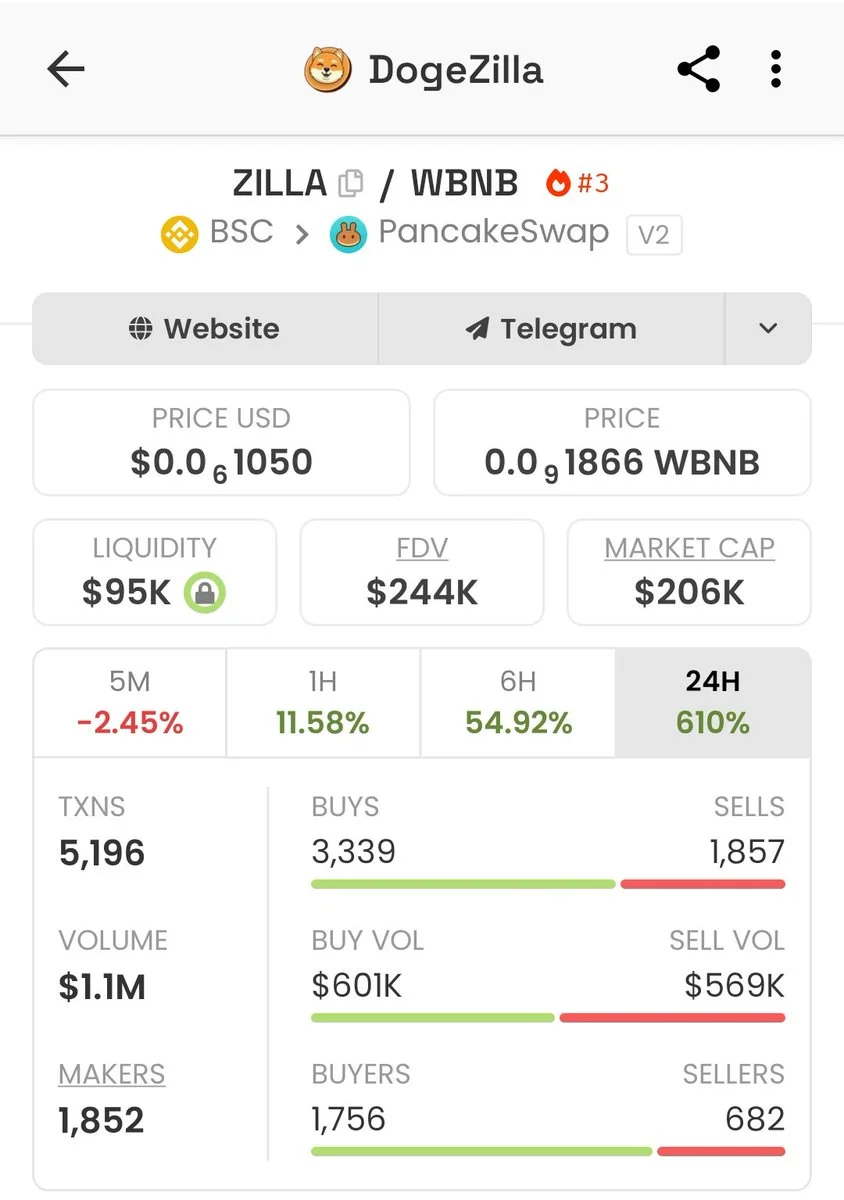This screenshot has height=1200, width=844.
Task: Copy ZILLA token address icon
Action: pyautogui.click(x=351, y=184)
